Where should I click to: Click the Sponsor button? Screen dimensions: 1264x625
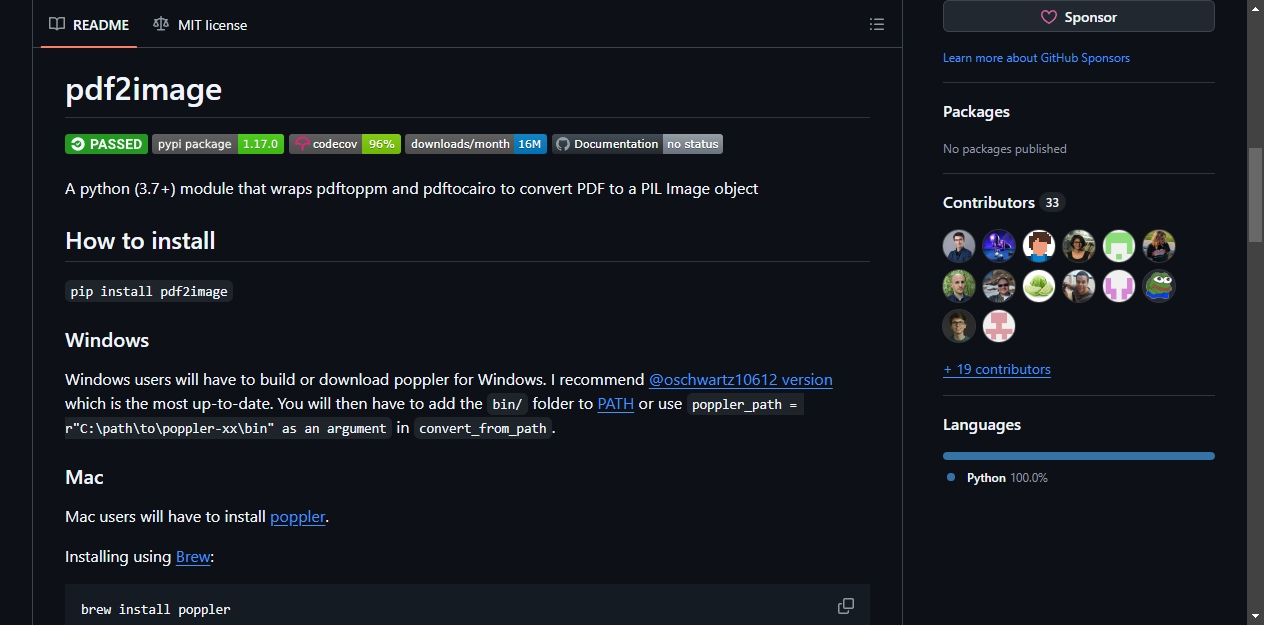1079,17
